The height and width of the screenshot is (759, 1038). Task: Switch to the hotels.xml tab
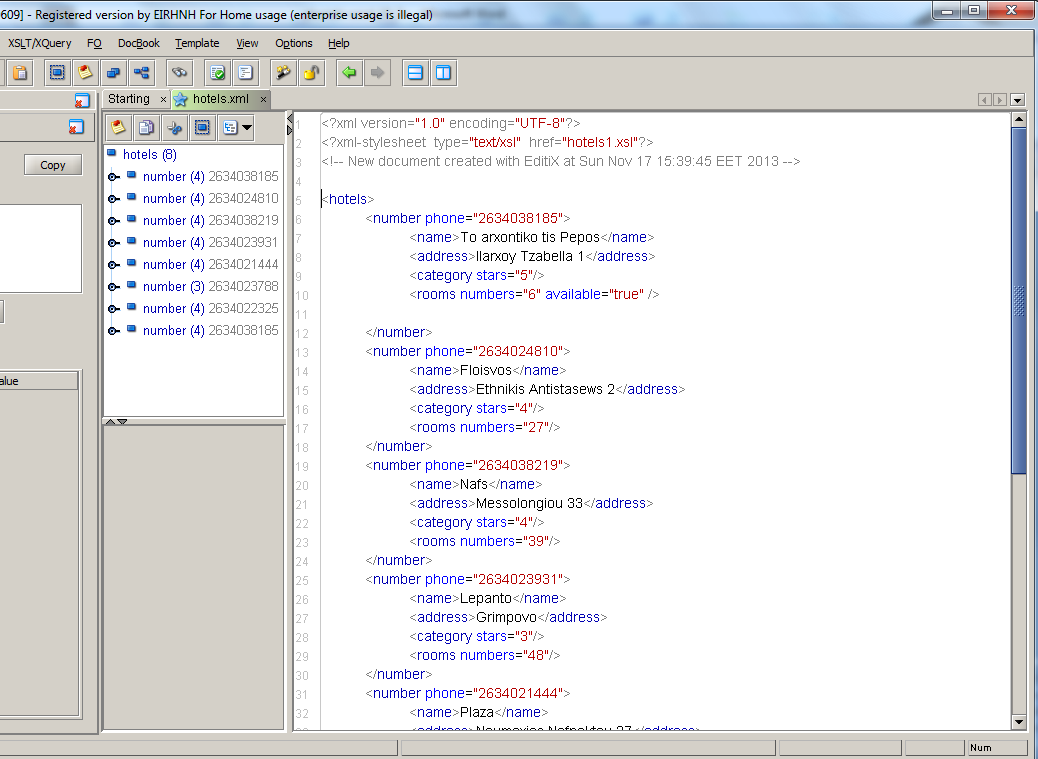click(220, 99)
